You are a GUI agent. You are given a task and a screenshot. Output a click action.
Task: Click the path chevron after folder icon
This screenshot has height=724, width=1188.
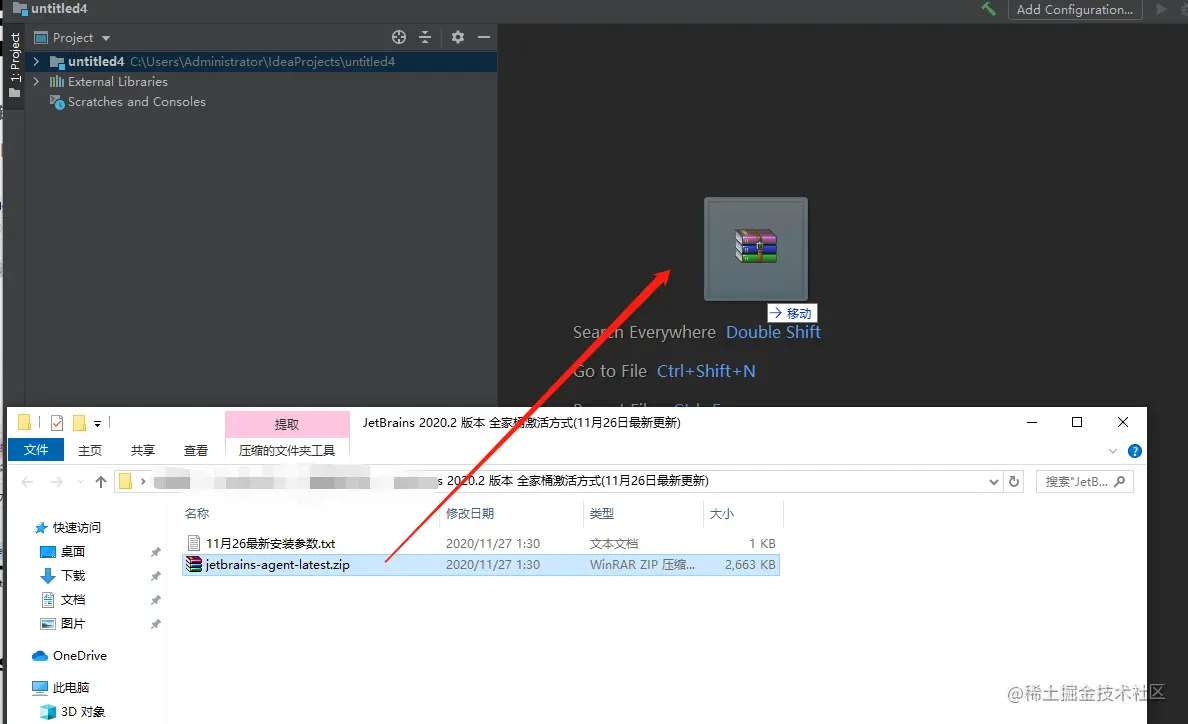pos(142,482)
